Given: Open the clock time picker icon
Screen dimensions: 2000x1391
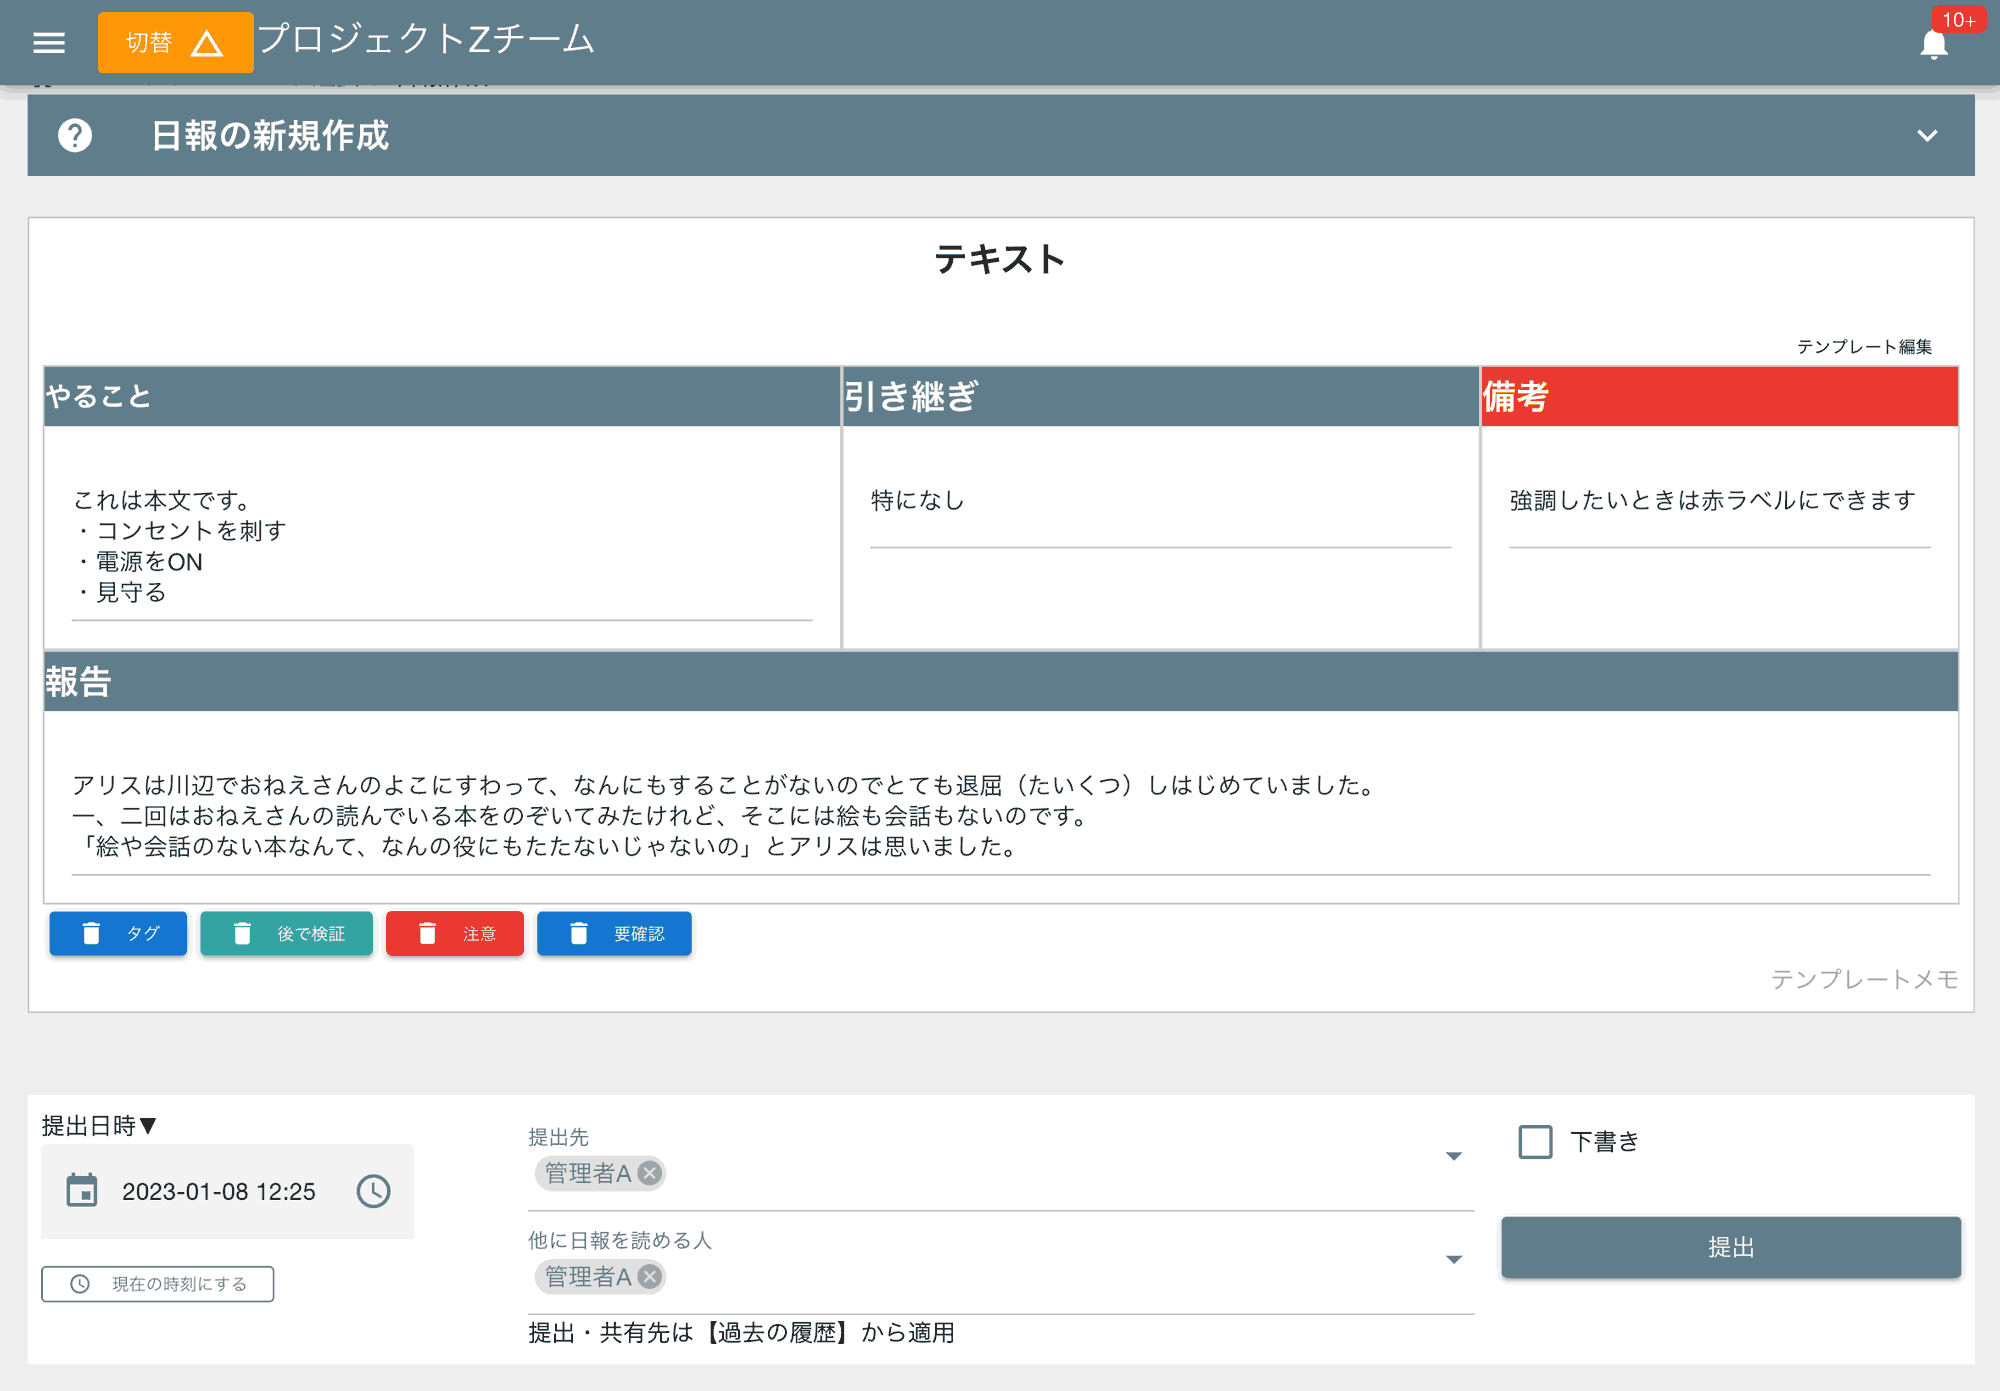Looking at the screenshot, I should (x=372, y=1191).
